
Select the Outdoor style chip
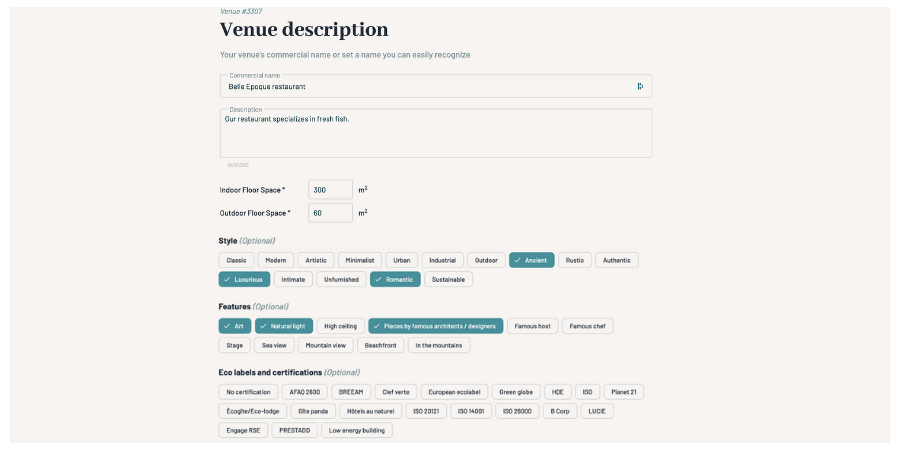(486, 260)
